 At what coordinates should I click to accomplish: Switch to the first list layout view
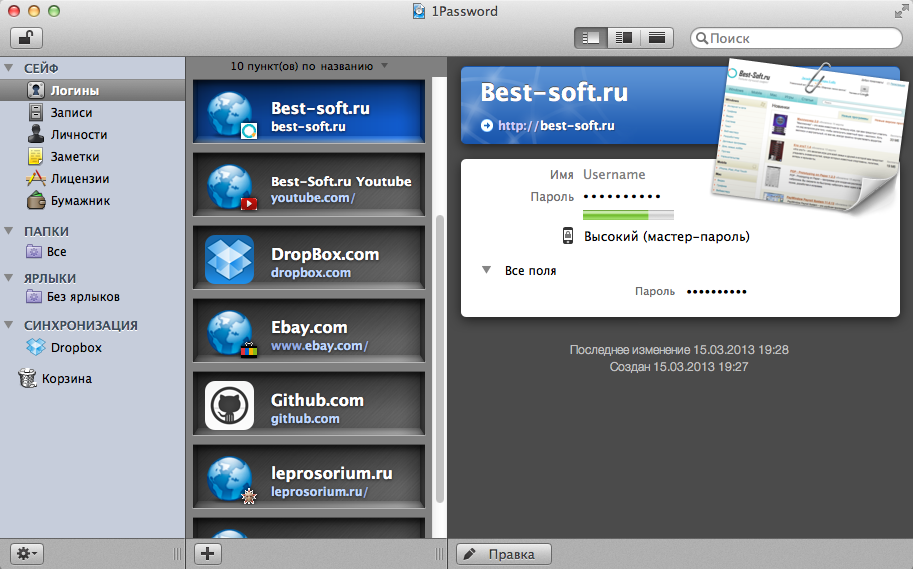pyautogui.click(x=590, y=38)
